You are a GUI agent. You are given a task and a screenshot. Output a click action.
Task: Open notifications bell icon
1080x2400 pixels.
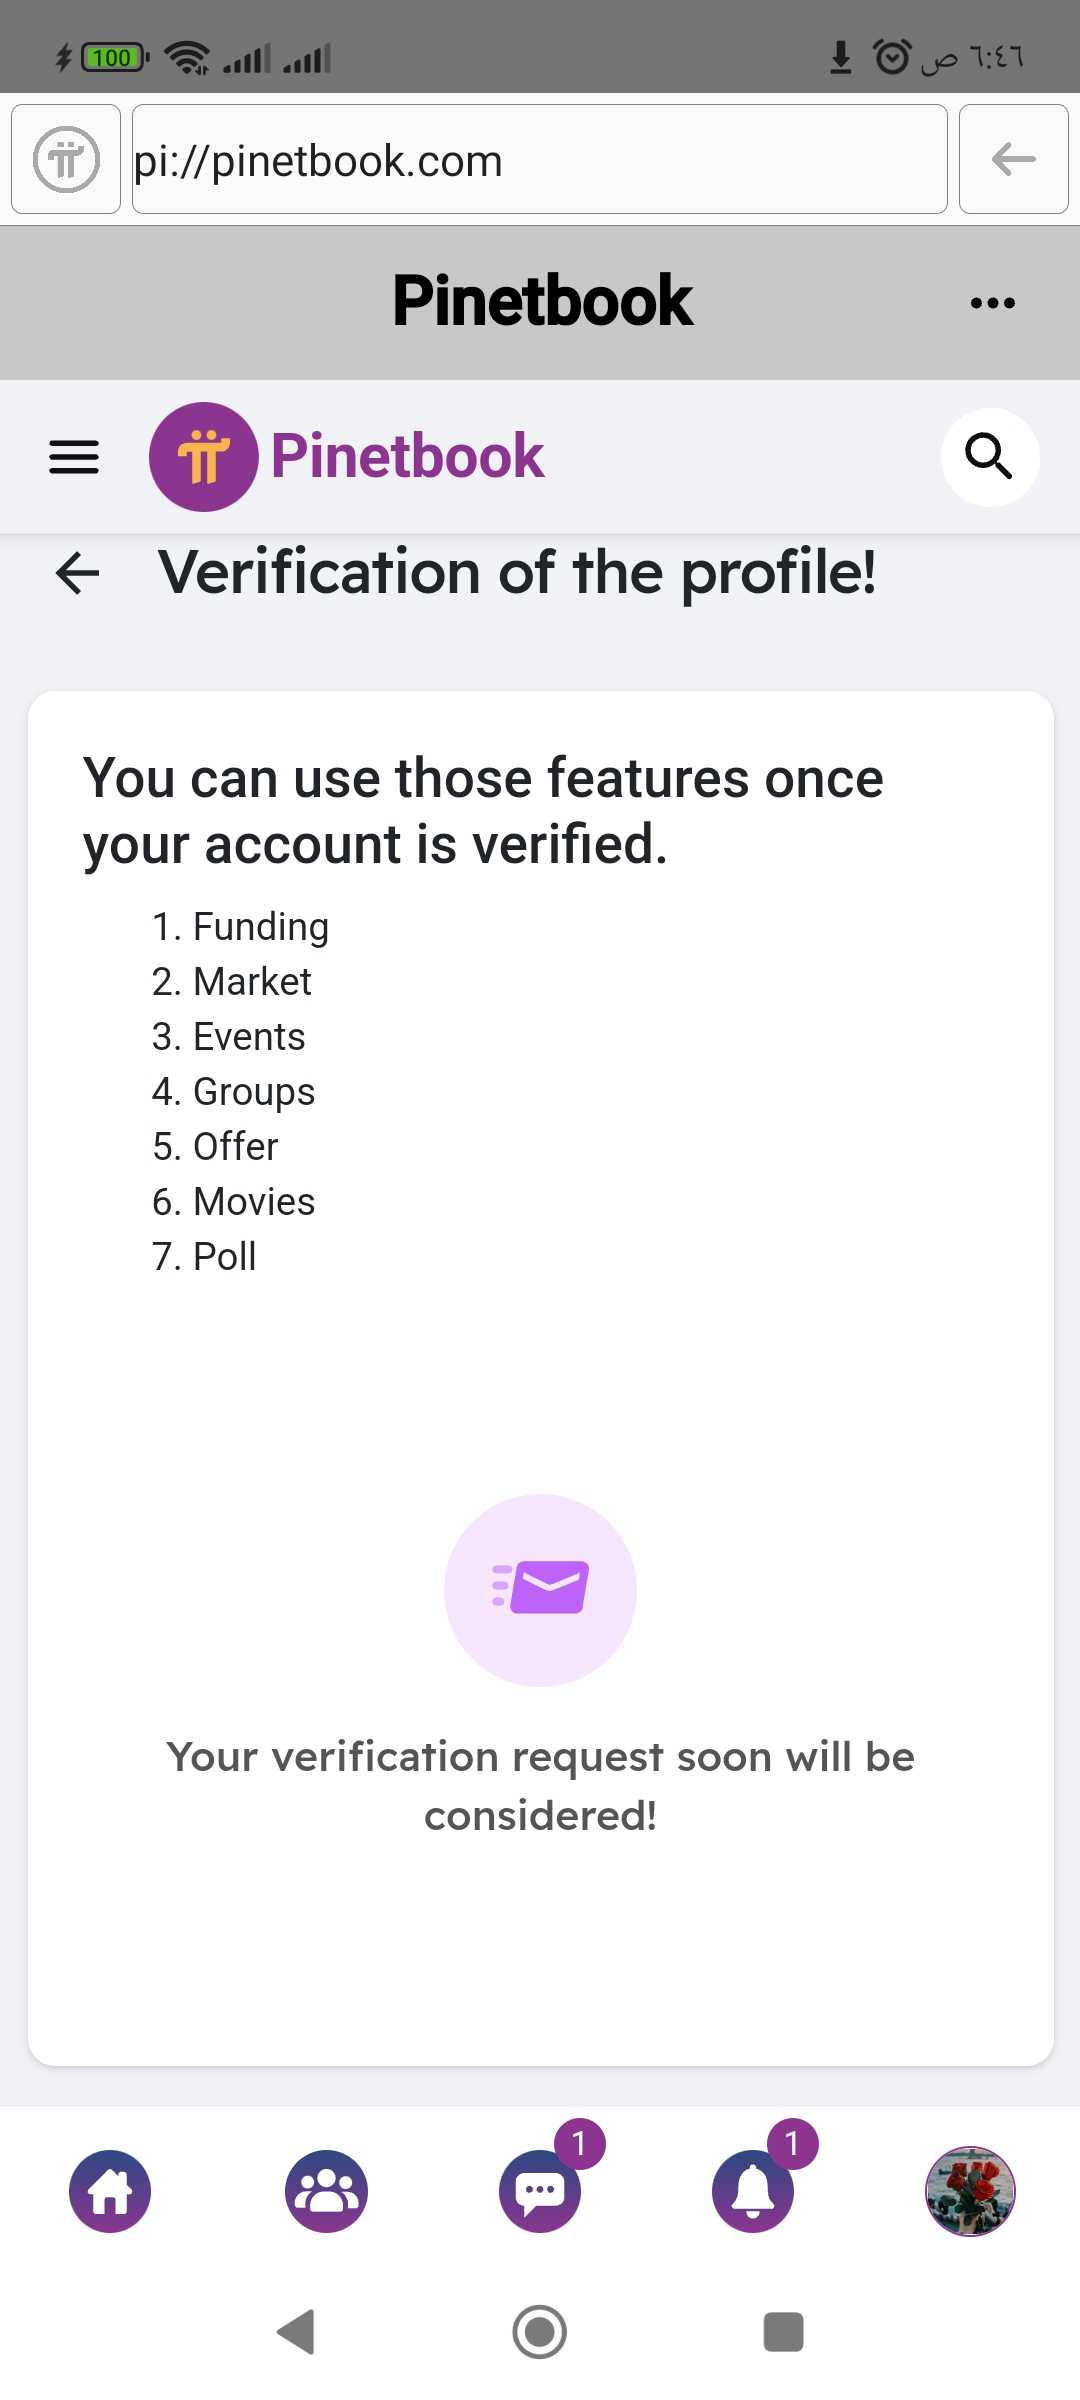[753, 2191]
